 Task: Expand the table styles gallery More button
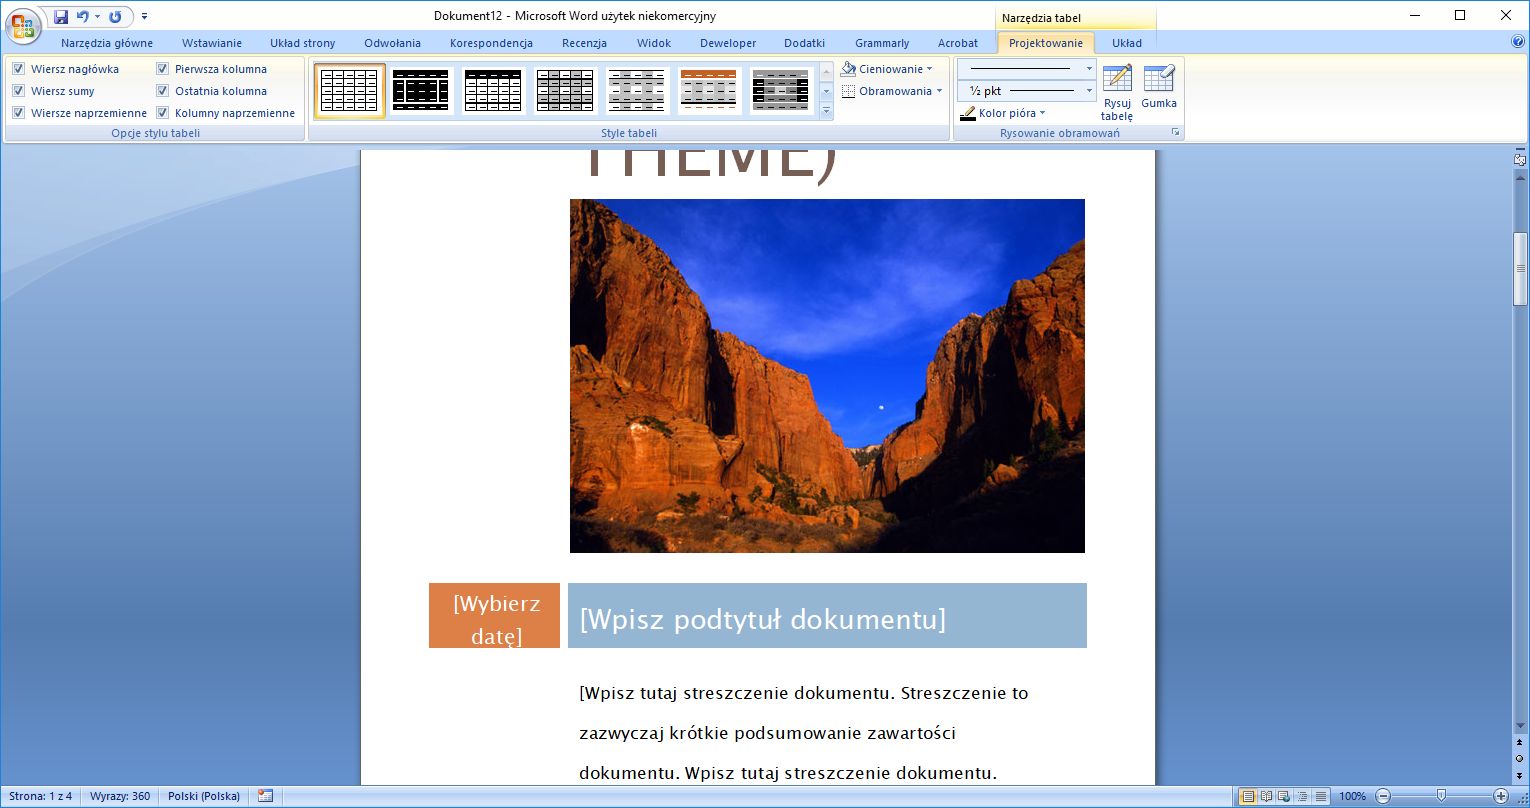pos(826,111)
